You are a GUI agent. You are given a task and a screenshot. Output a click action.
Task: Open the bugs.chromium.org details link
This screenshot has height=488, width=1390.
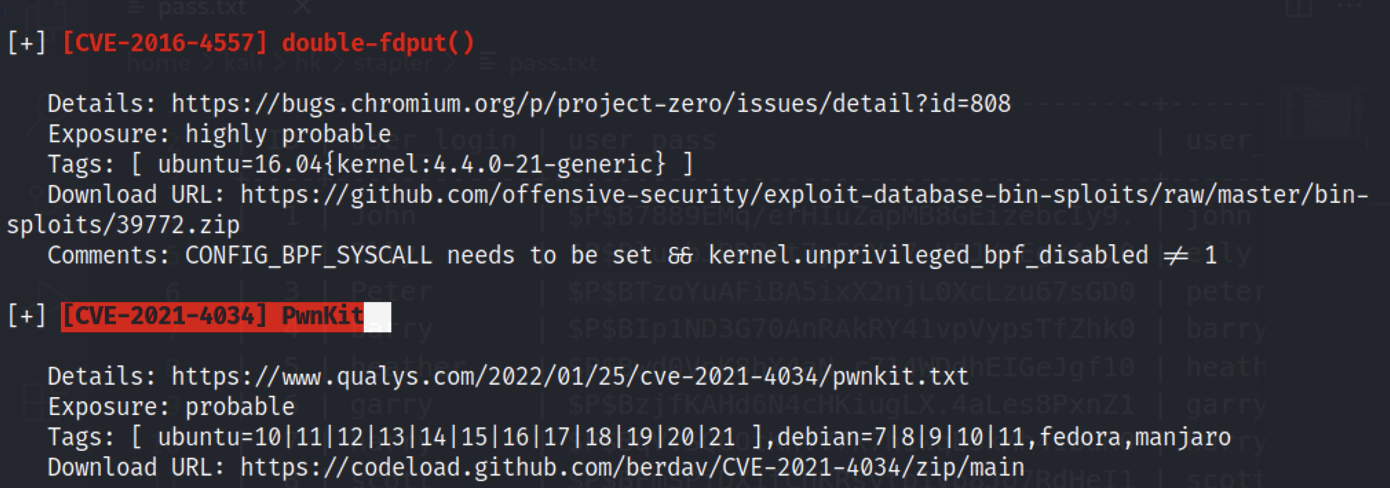pos(591,103)
